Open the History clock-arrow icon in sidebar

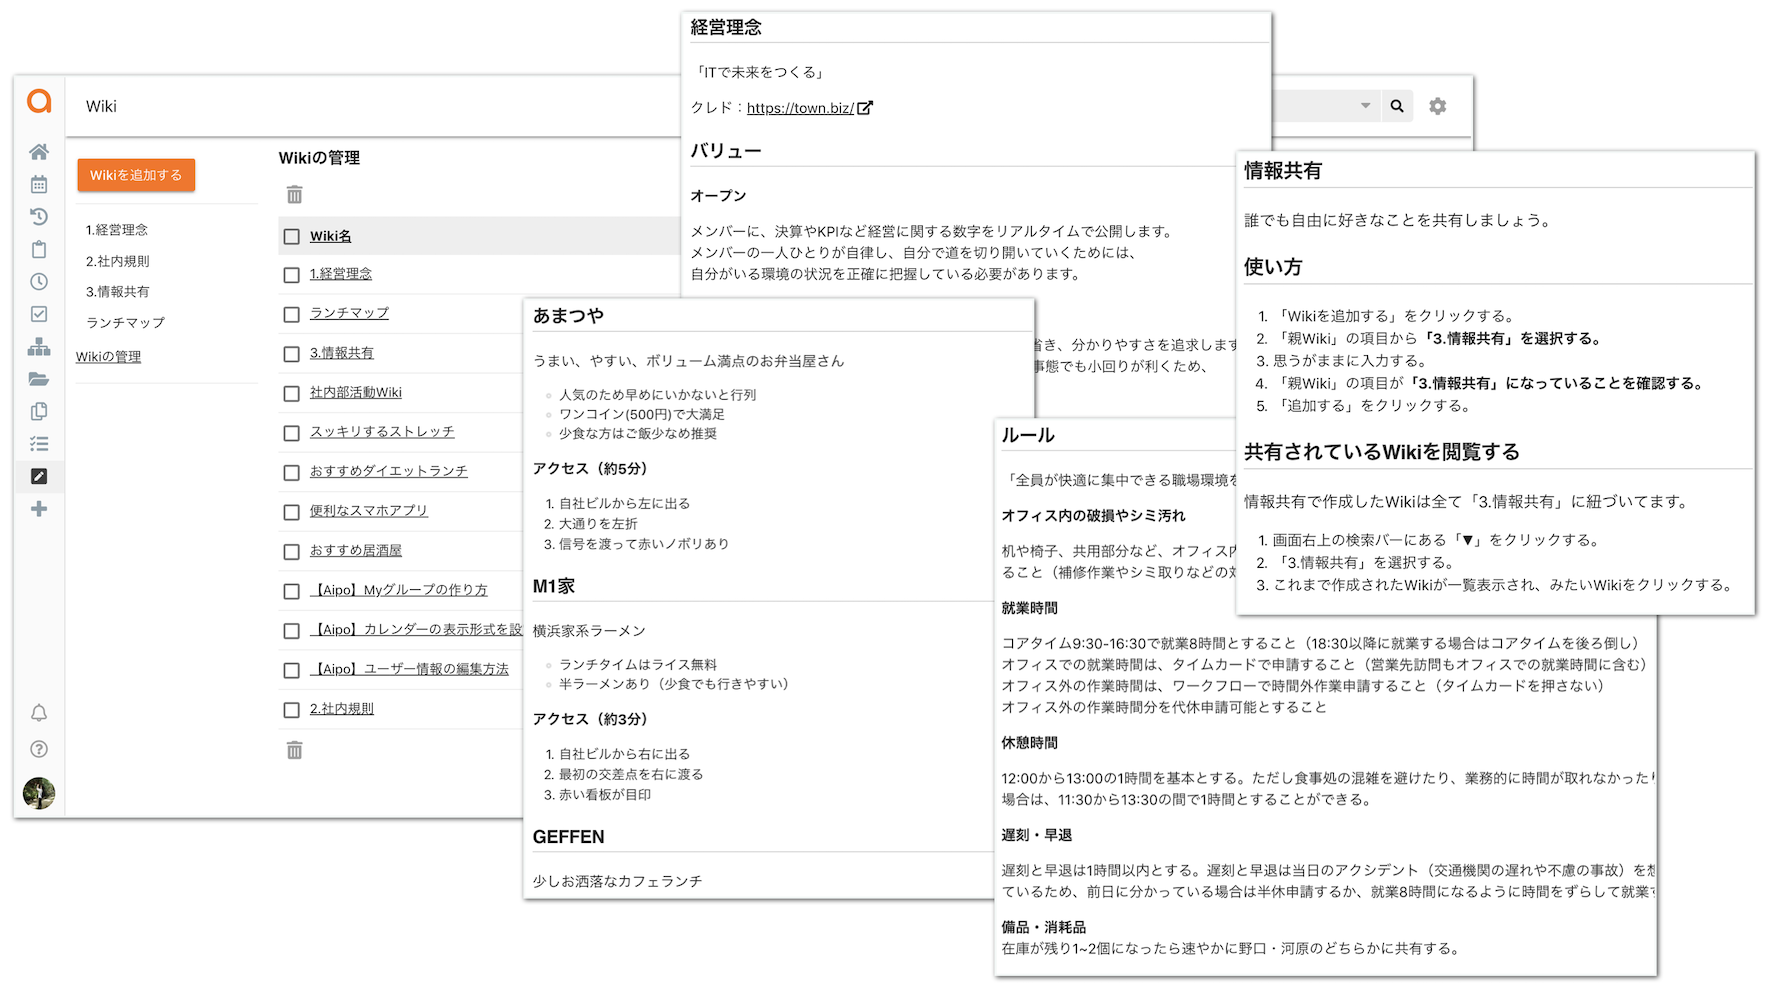point(39,217)
